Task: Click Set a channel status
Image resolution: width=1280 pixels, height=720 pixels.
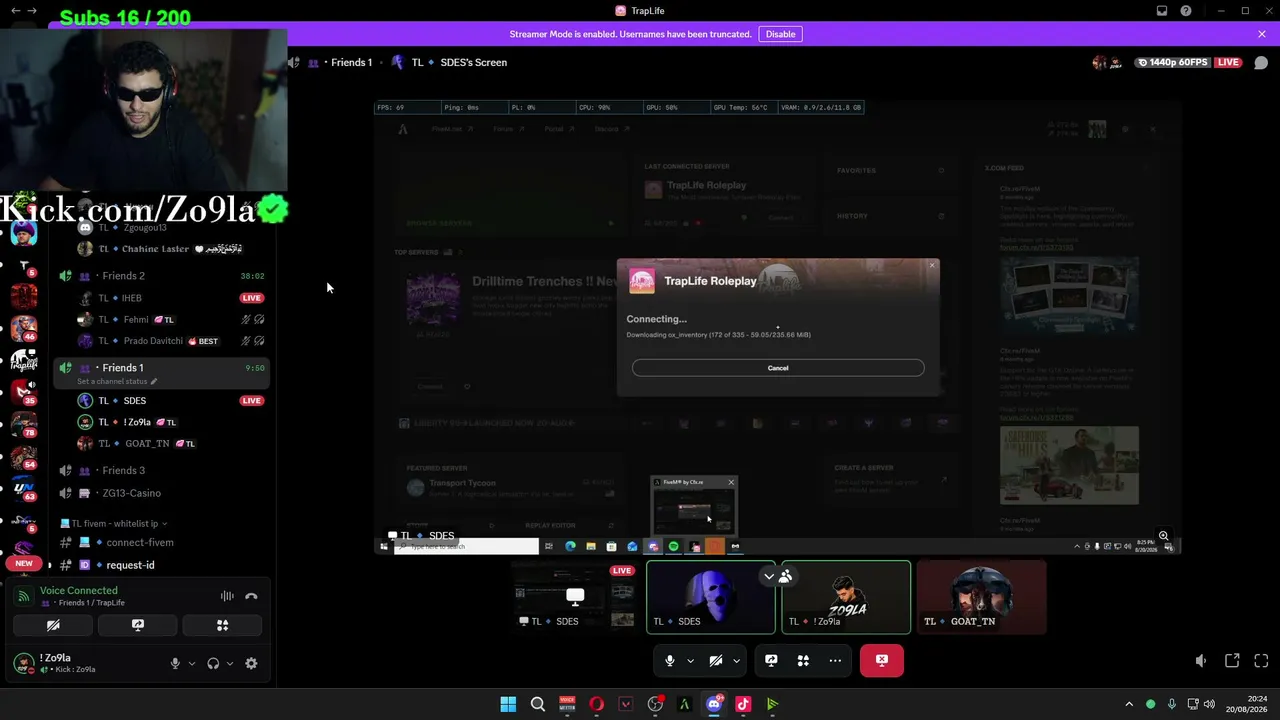Action: pos(113,382)
